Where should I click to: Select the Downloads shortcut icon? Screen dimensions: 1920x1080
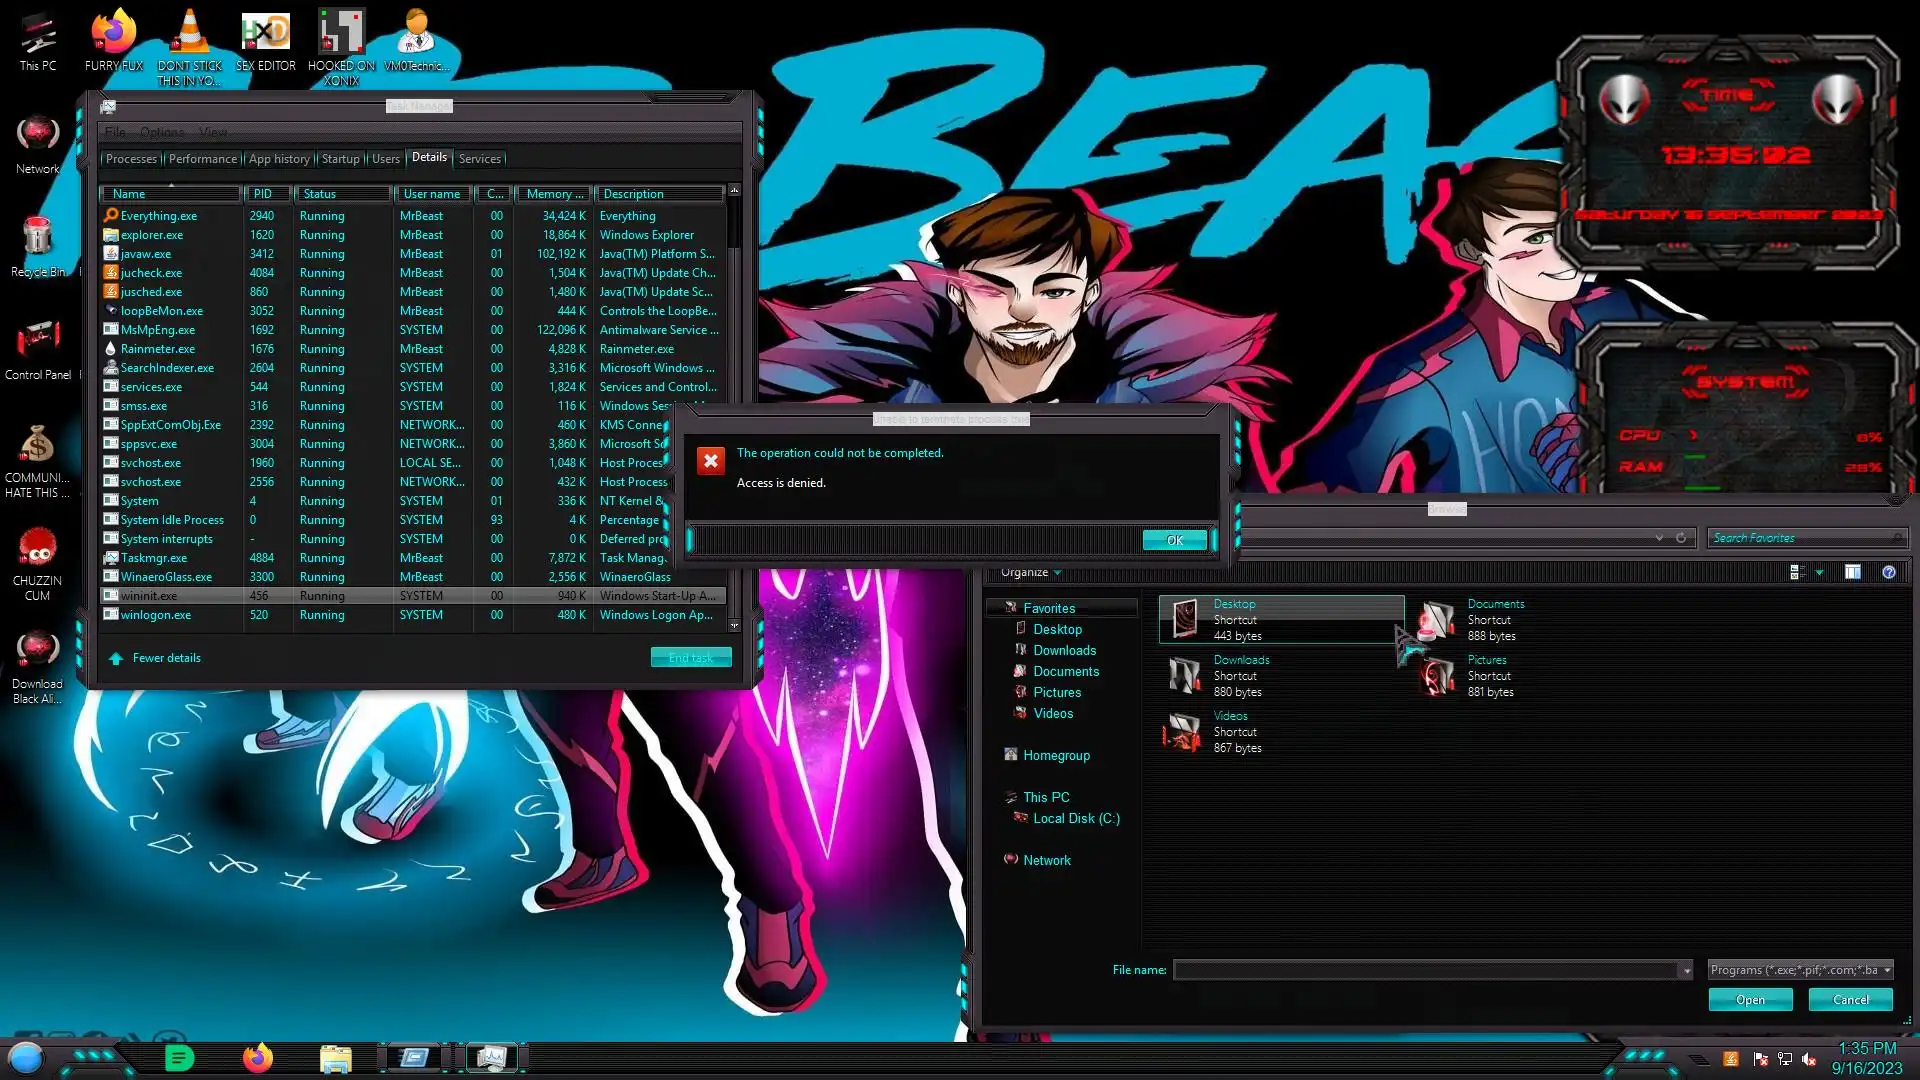point(1184,676)
